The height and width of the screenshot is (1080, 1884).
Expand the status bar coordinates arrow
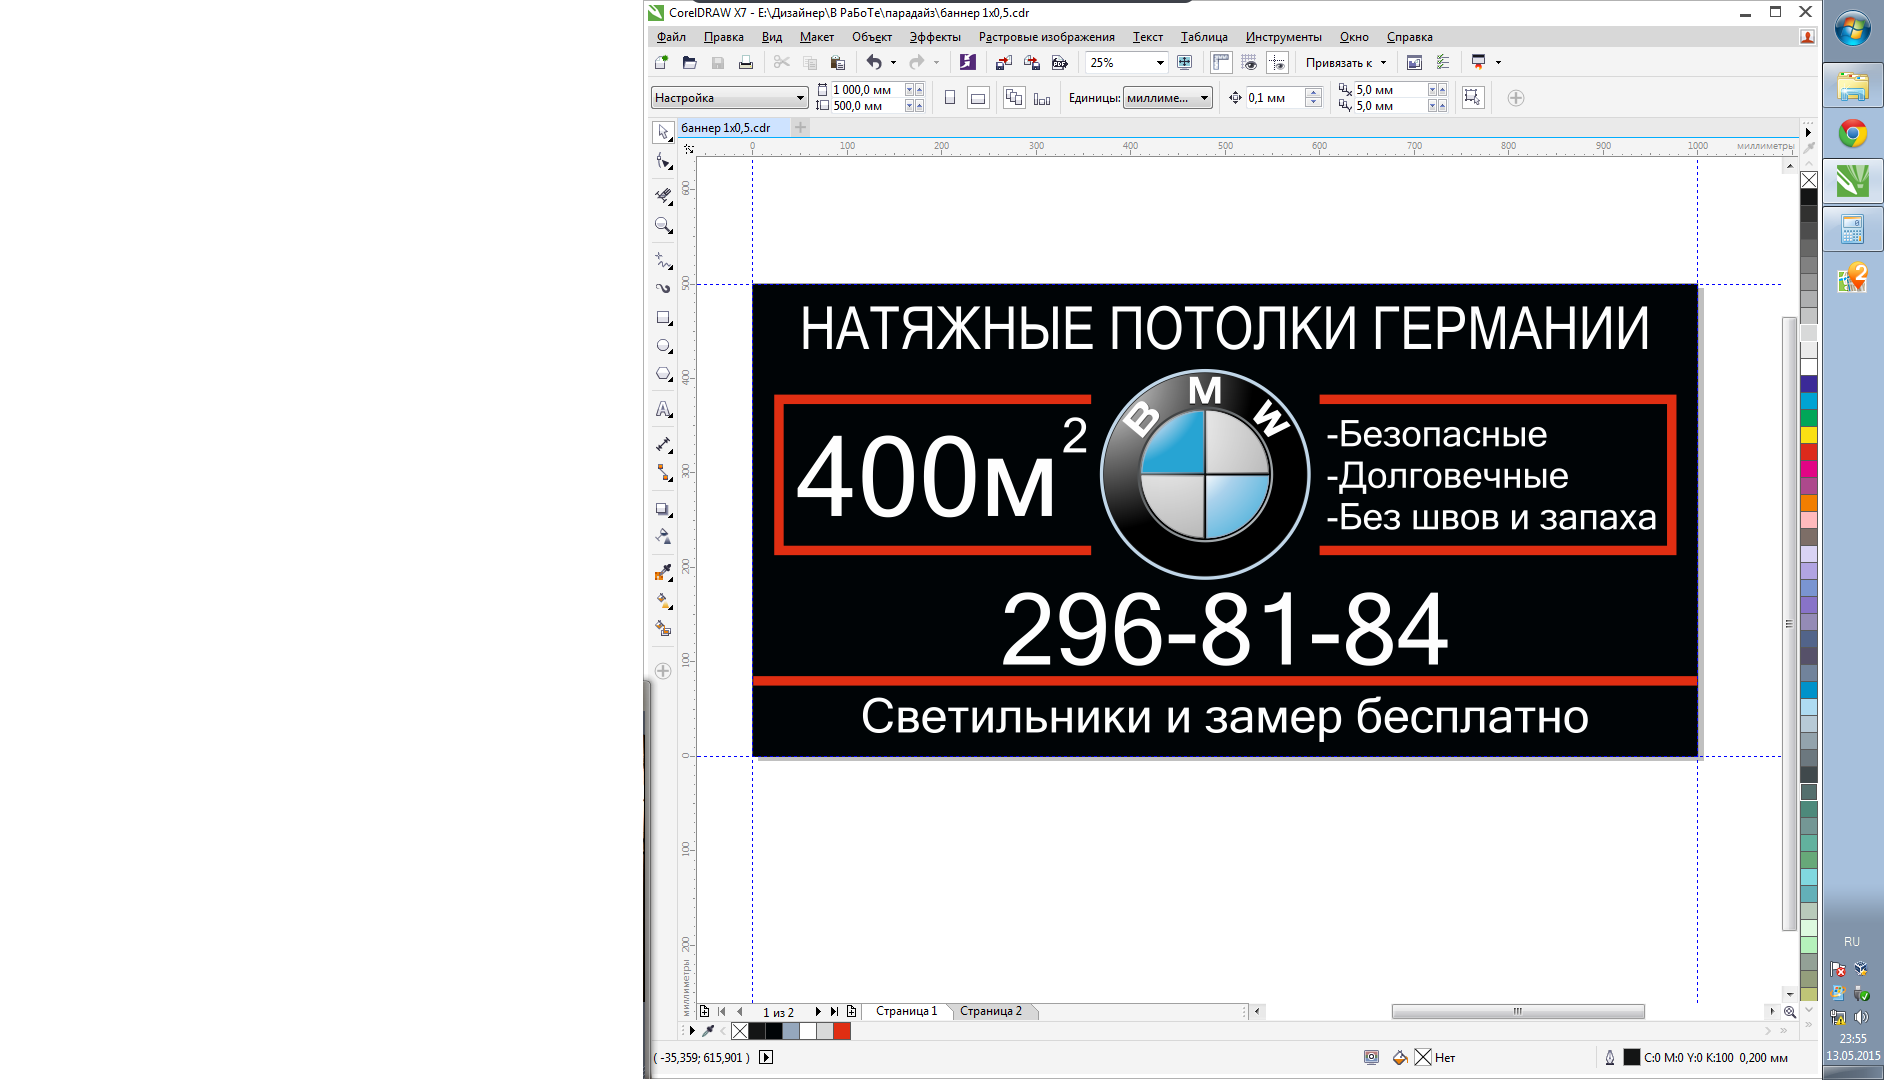(x=766, y=1057)
